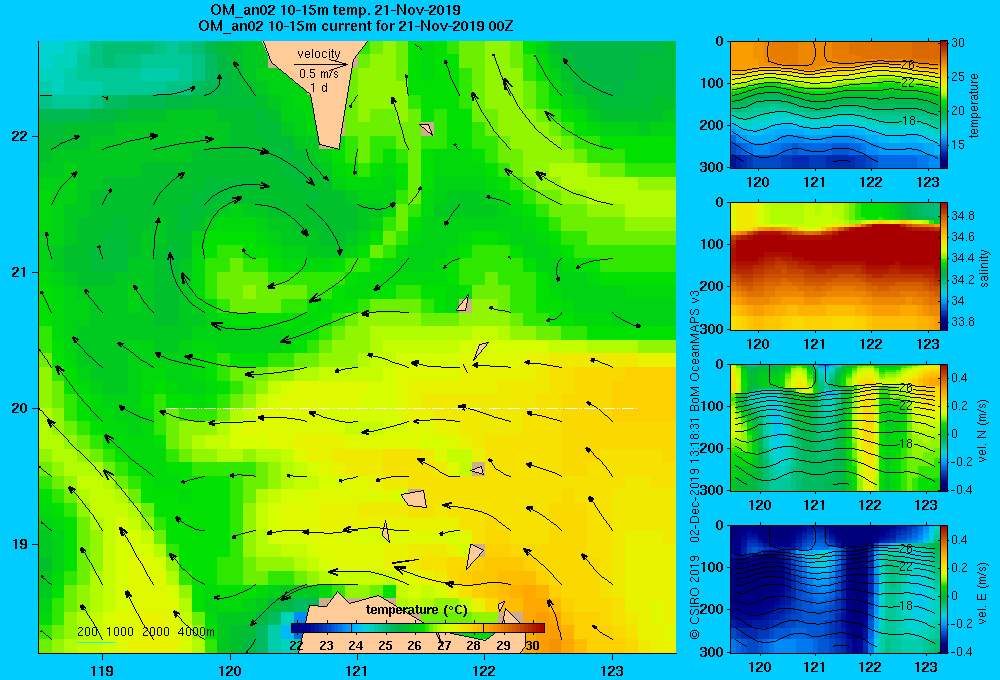Viewport: 1000px width, 680px height.
Task: Click the '1 d' text under the velocity scale
Action: coord(319,87)
